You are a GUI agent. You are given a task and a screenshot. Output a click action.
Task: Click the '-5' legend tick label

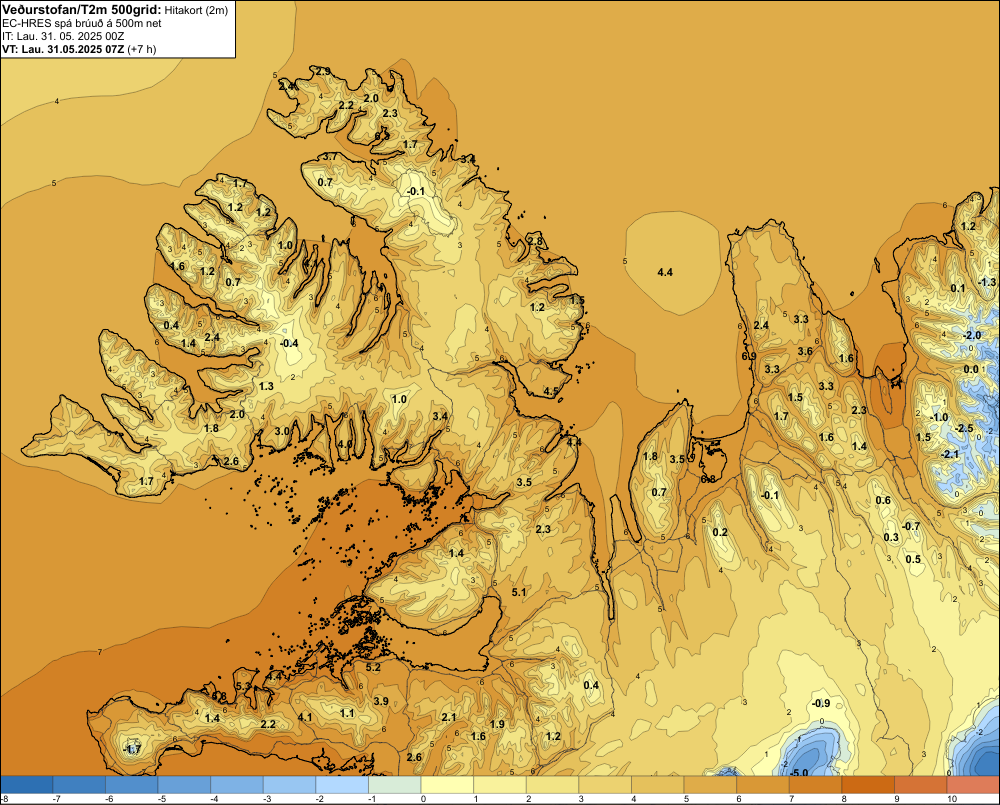161,799
